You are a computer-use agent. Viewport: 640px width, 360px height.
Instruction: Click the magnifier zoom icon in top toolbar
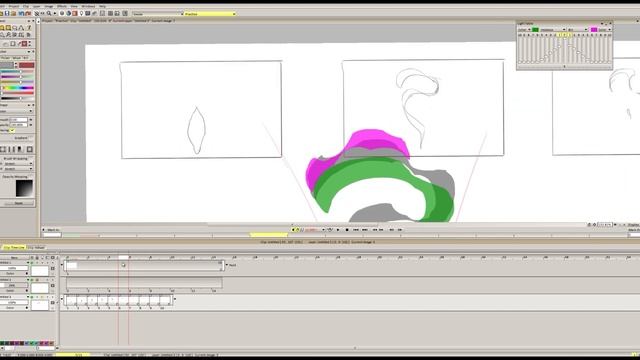(49, 13)
